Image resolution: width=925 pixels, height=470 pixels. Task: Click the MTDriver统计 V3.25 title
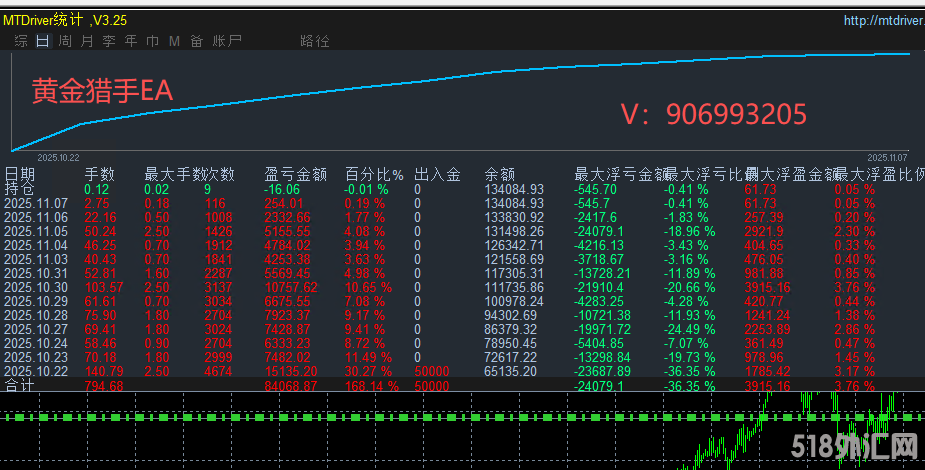click(x=65, y=20)
